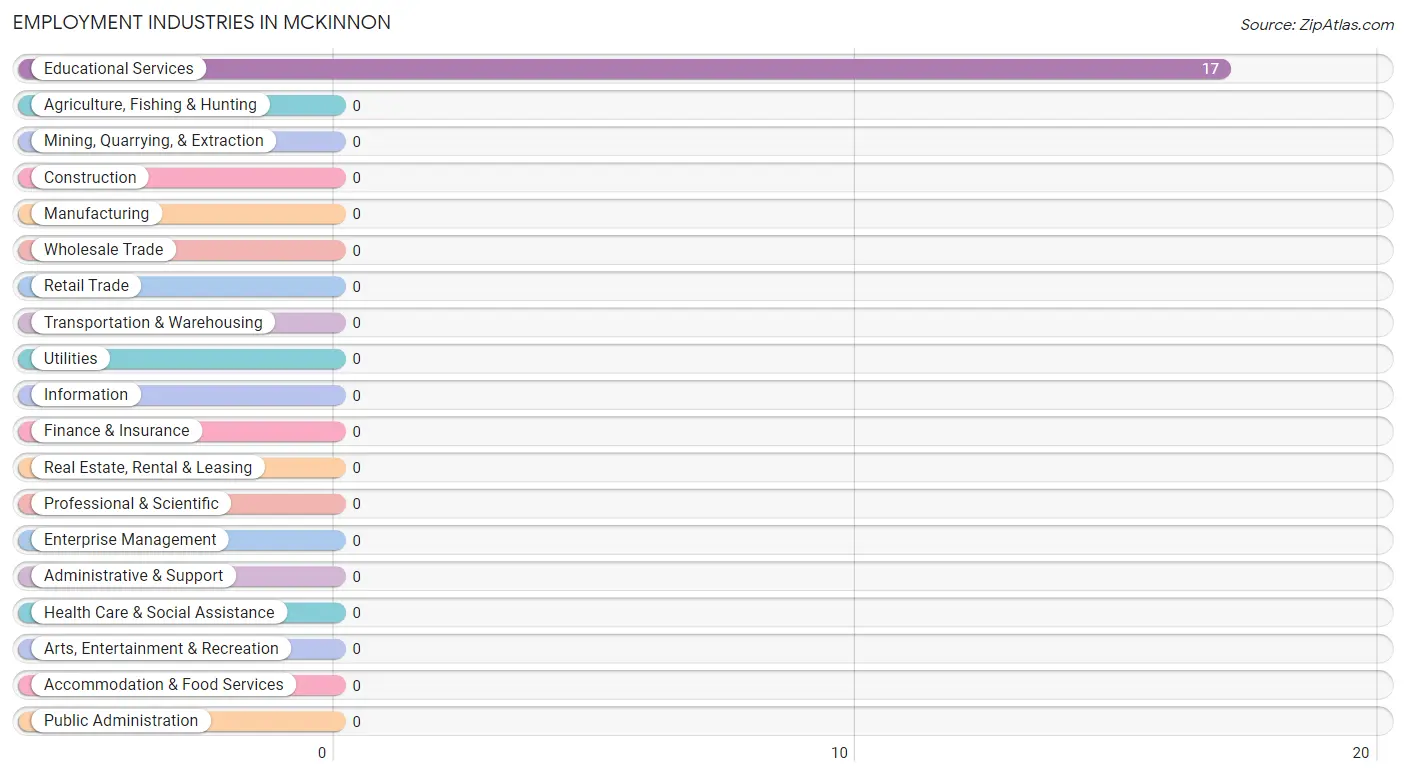Click the Retail Trade label
Screen dimensions: 1406x776
tap(86, 286)
